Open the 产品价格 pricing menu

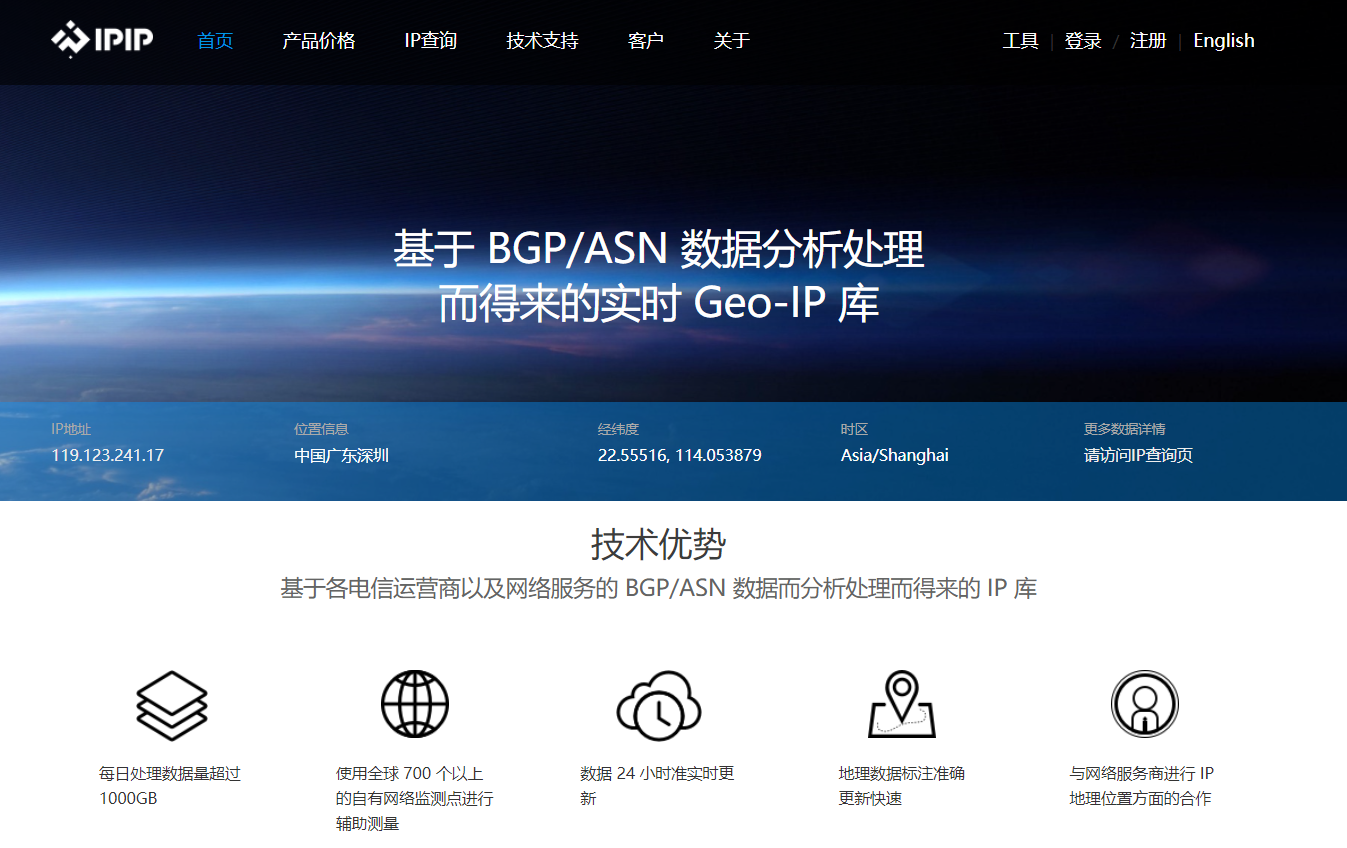(318, 41)
